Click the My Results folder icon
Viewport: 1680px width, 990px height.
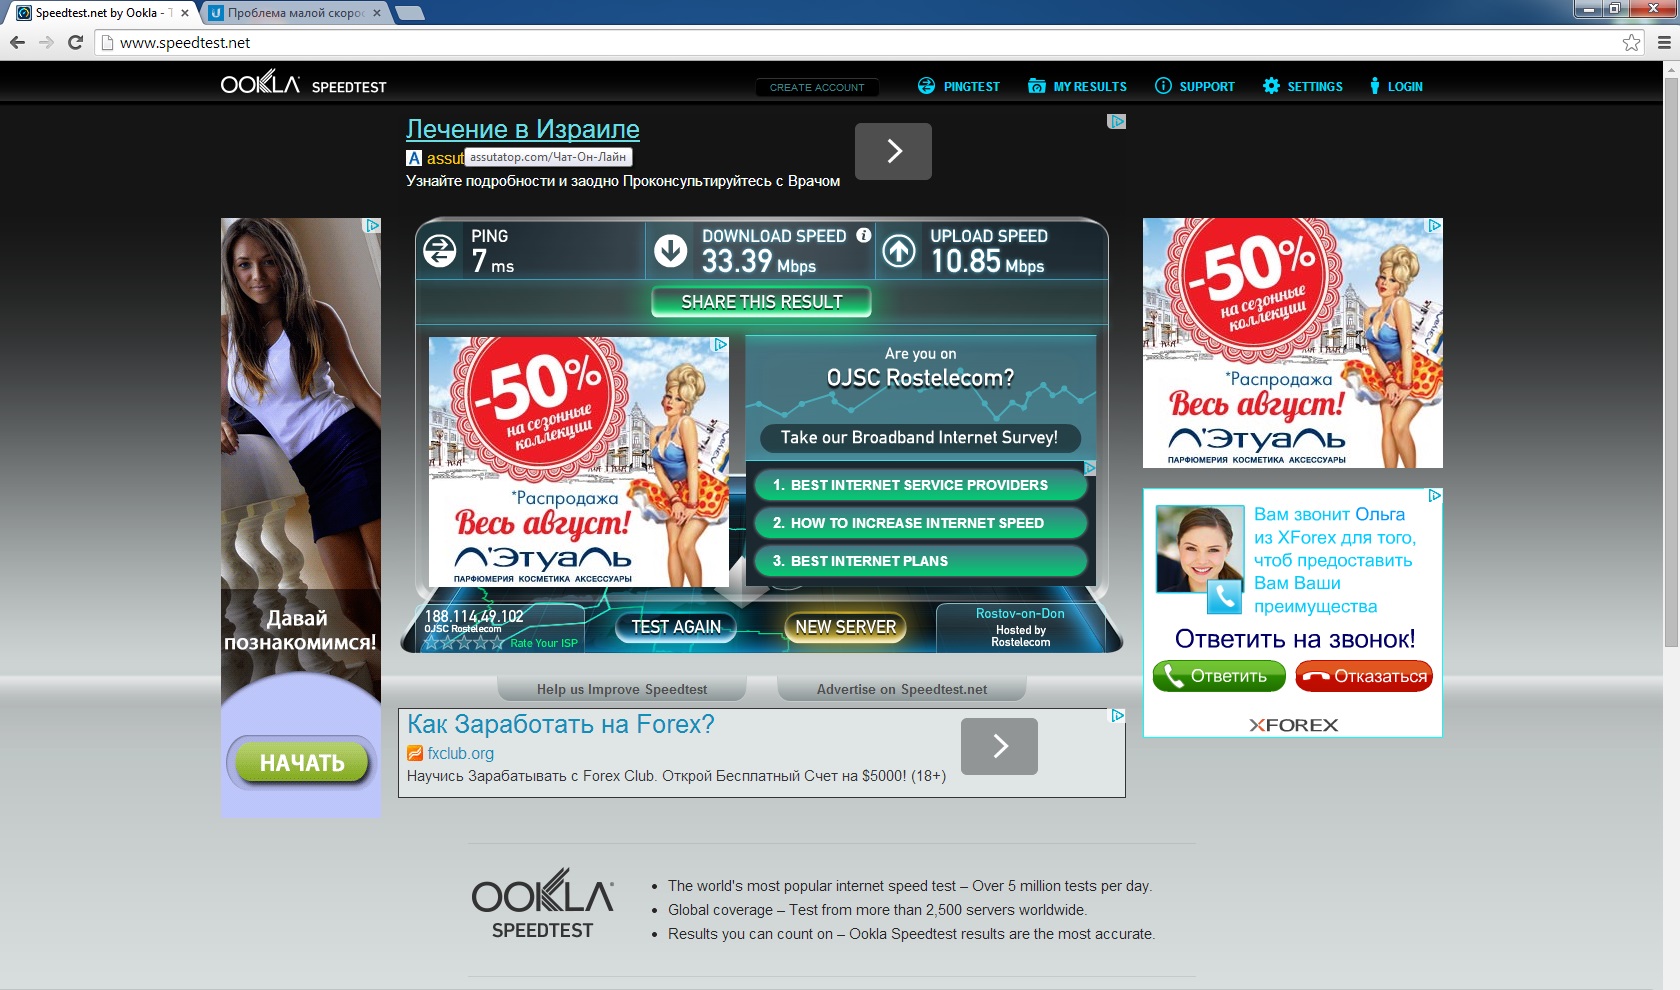(1036, 86)
